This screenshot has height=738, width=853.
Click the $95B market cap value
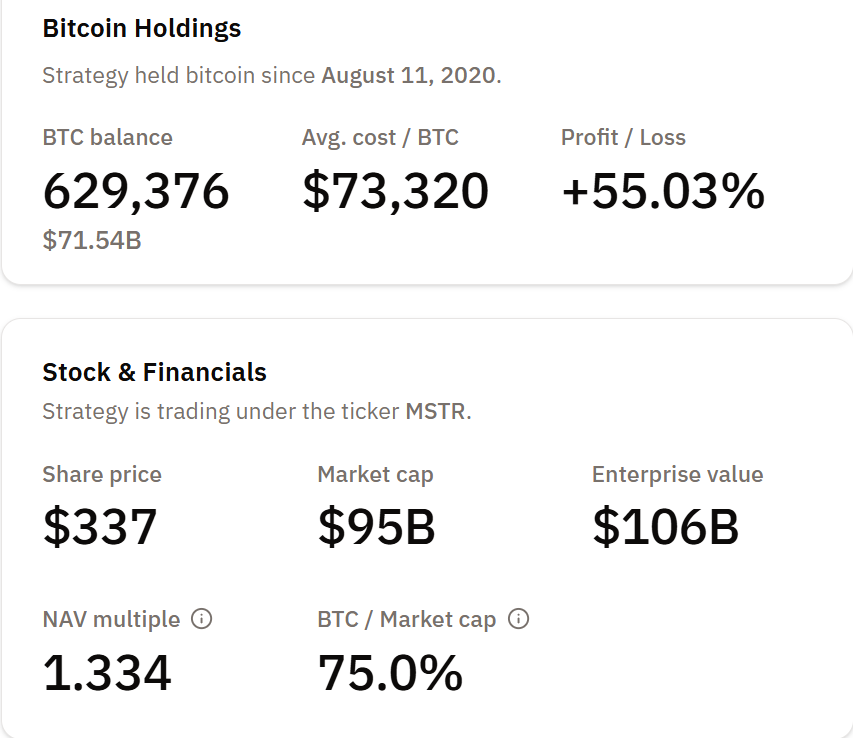pyautogui.click(x=376, y=526)
